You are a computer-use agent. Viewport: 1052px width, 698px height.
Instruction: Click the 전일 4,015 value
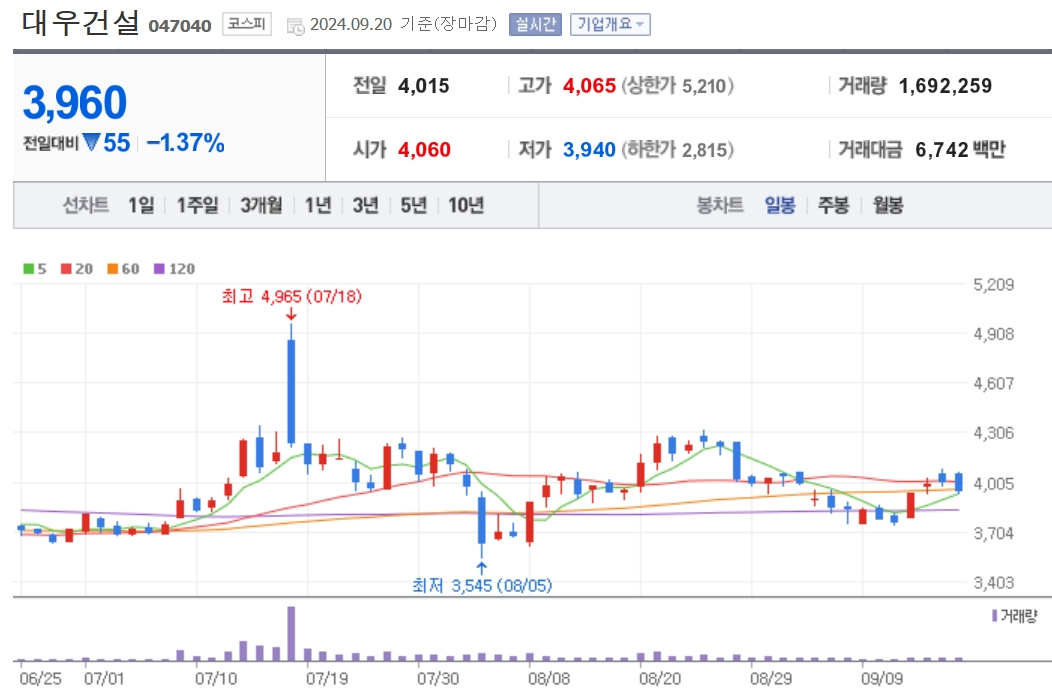coord(423,86)
